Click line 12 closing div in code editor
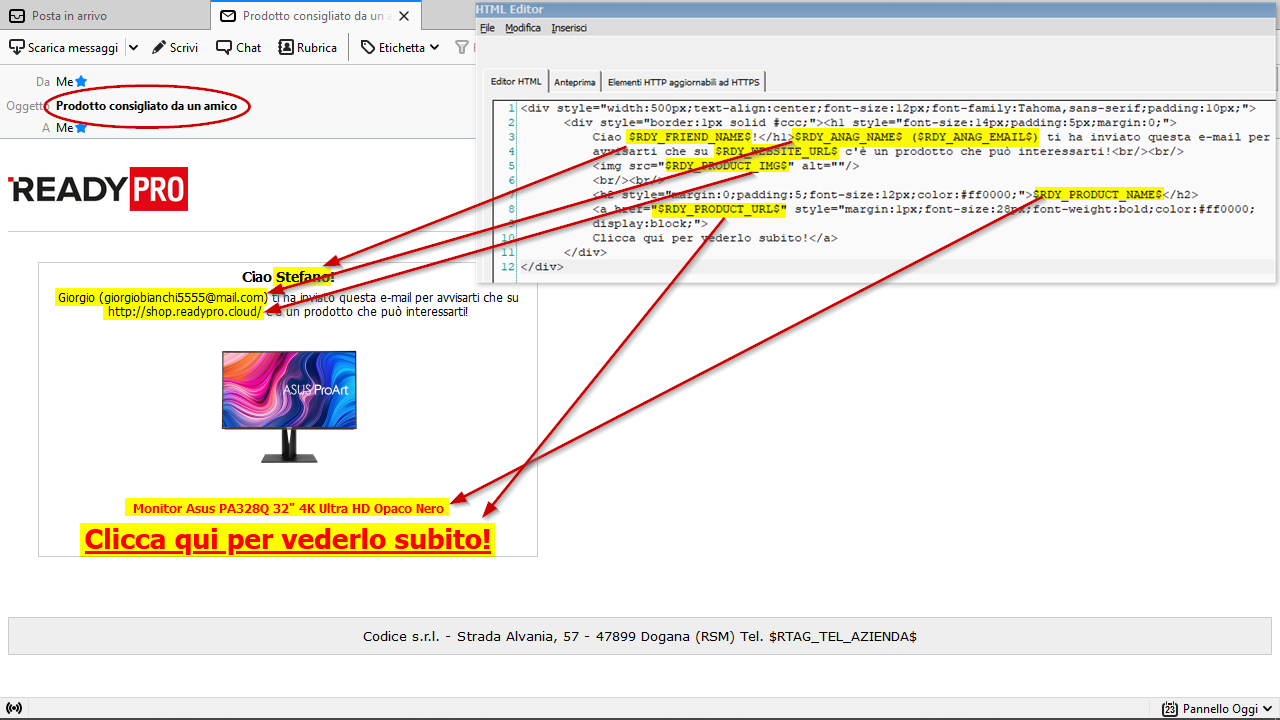1280x720 pixels. click(542, 267)
